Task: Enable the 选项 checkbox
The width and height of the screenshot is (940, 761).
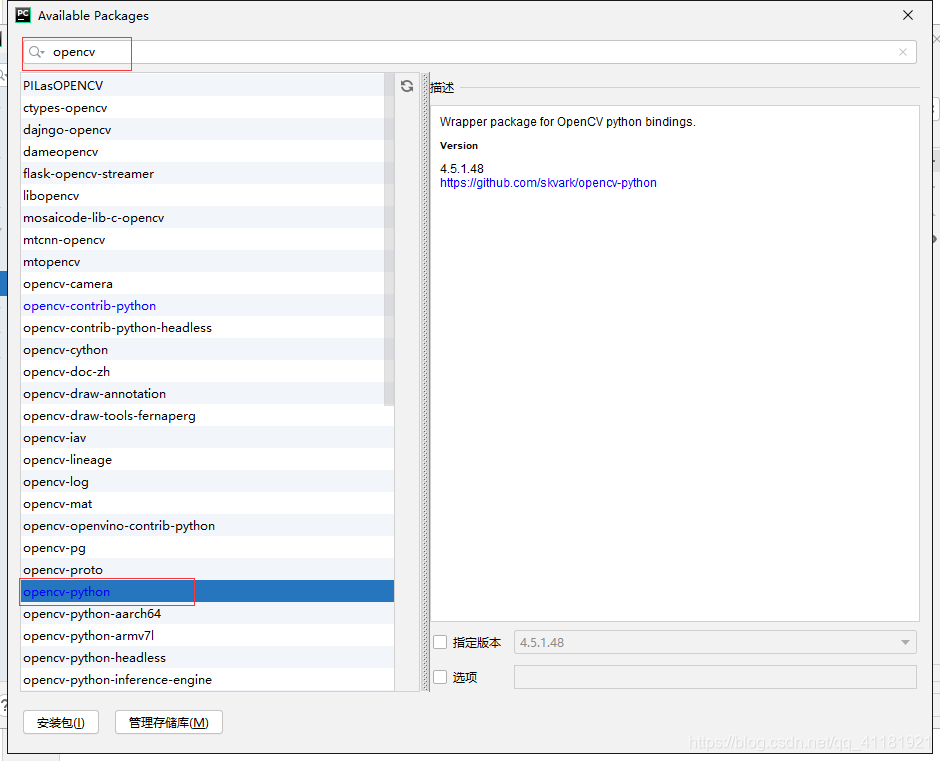Action: click(x=440, y=677)
